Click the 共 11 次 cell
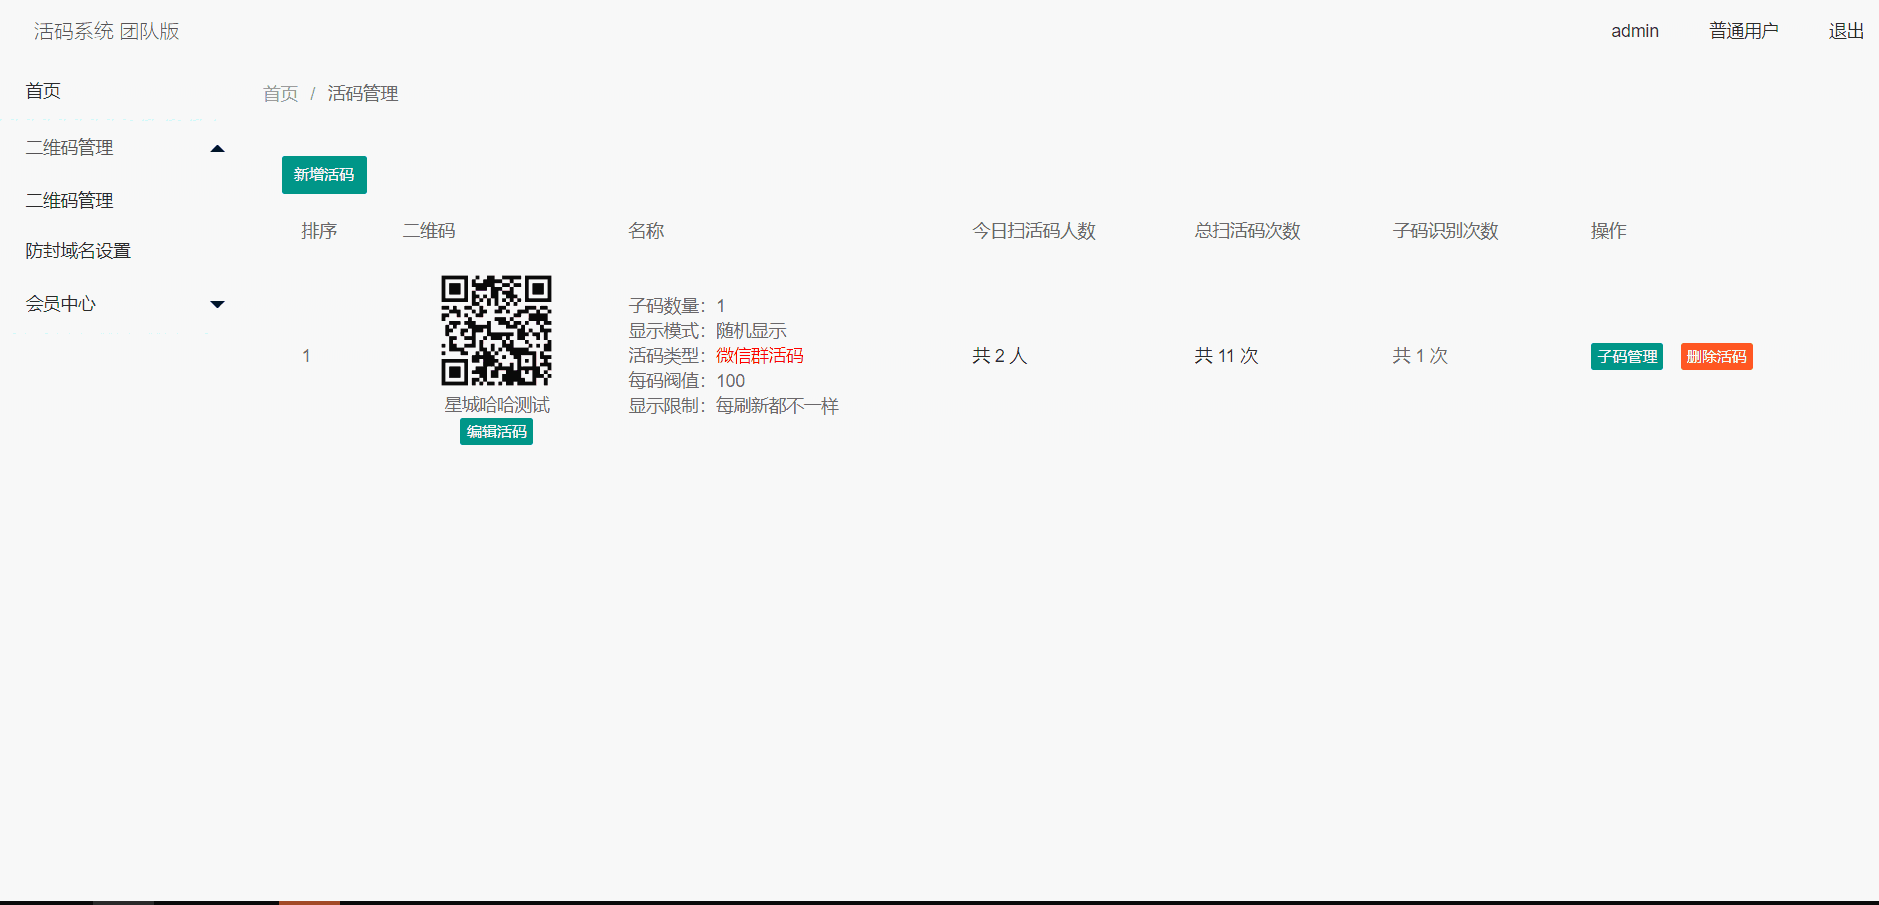Viewport: 1879px width, 905px height. point(1226,356)
